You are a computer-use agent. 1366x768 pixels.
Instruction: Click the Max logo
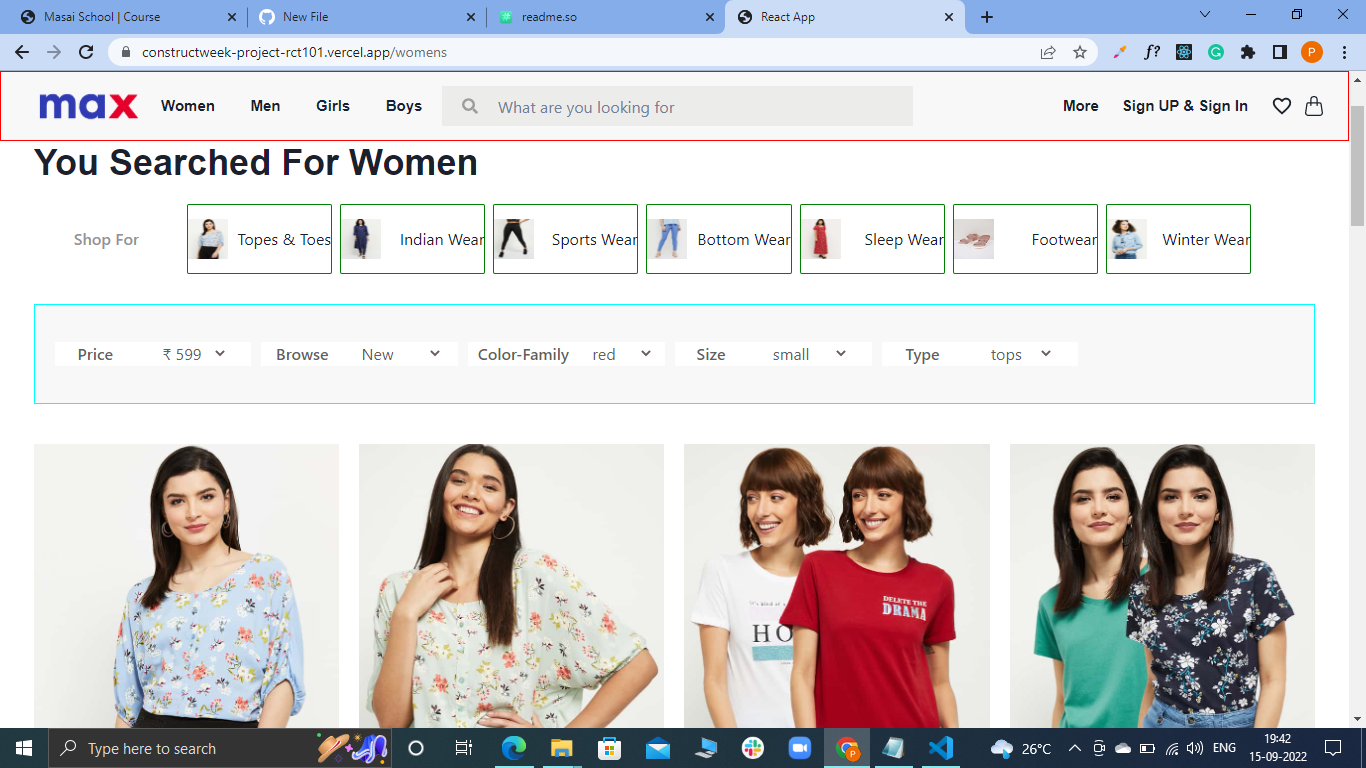[x=87, y=106]
